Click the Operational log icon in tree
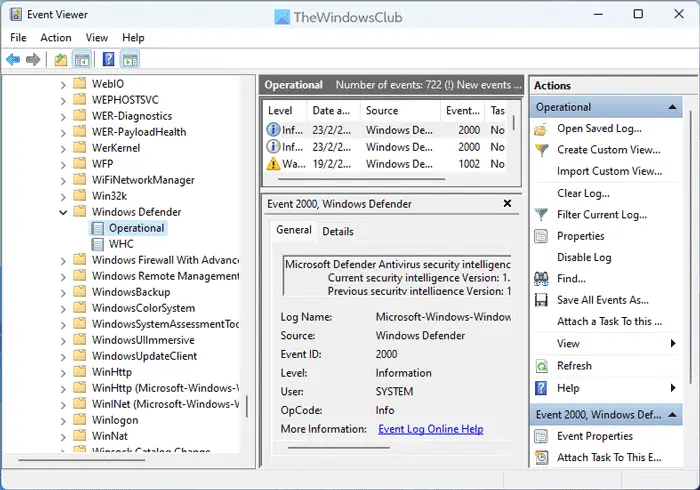This screenshot has height=490, width=700. pos(97,228)
